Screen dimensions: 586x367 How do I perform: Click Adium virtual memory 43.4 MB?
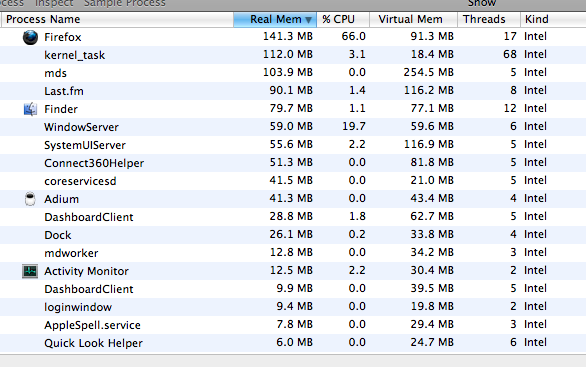pos(432,198)
